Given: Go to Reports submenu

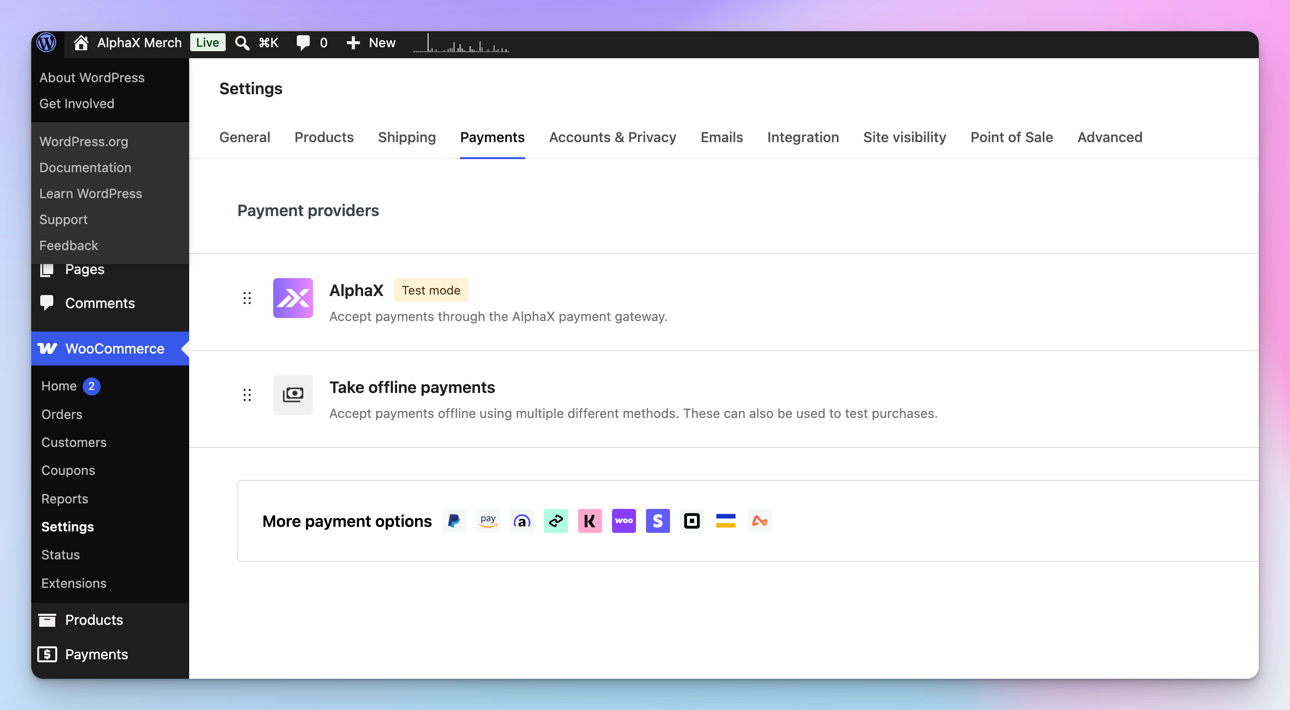Looking at the screenshot, I should coord(65,498).
